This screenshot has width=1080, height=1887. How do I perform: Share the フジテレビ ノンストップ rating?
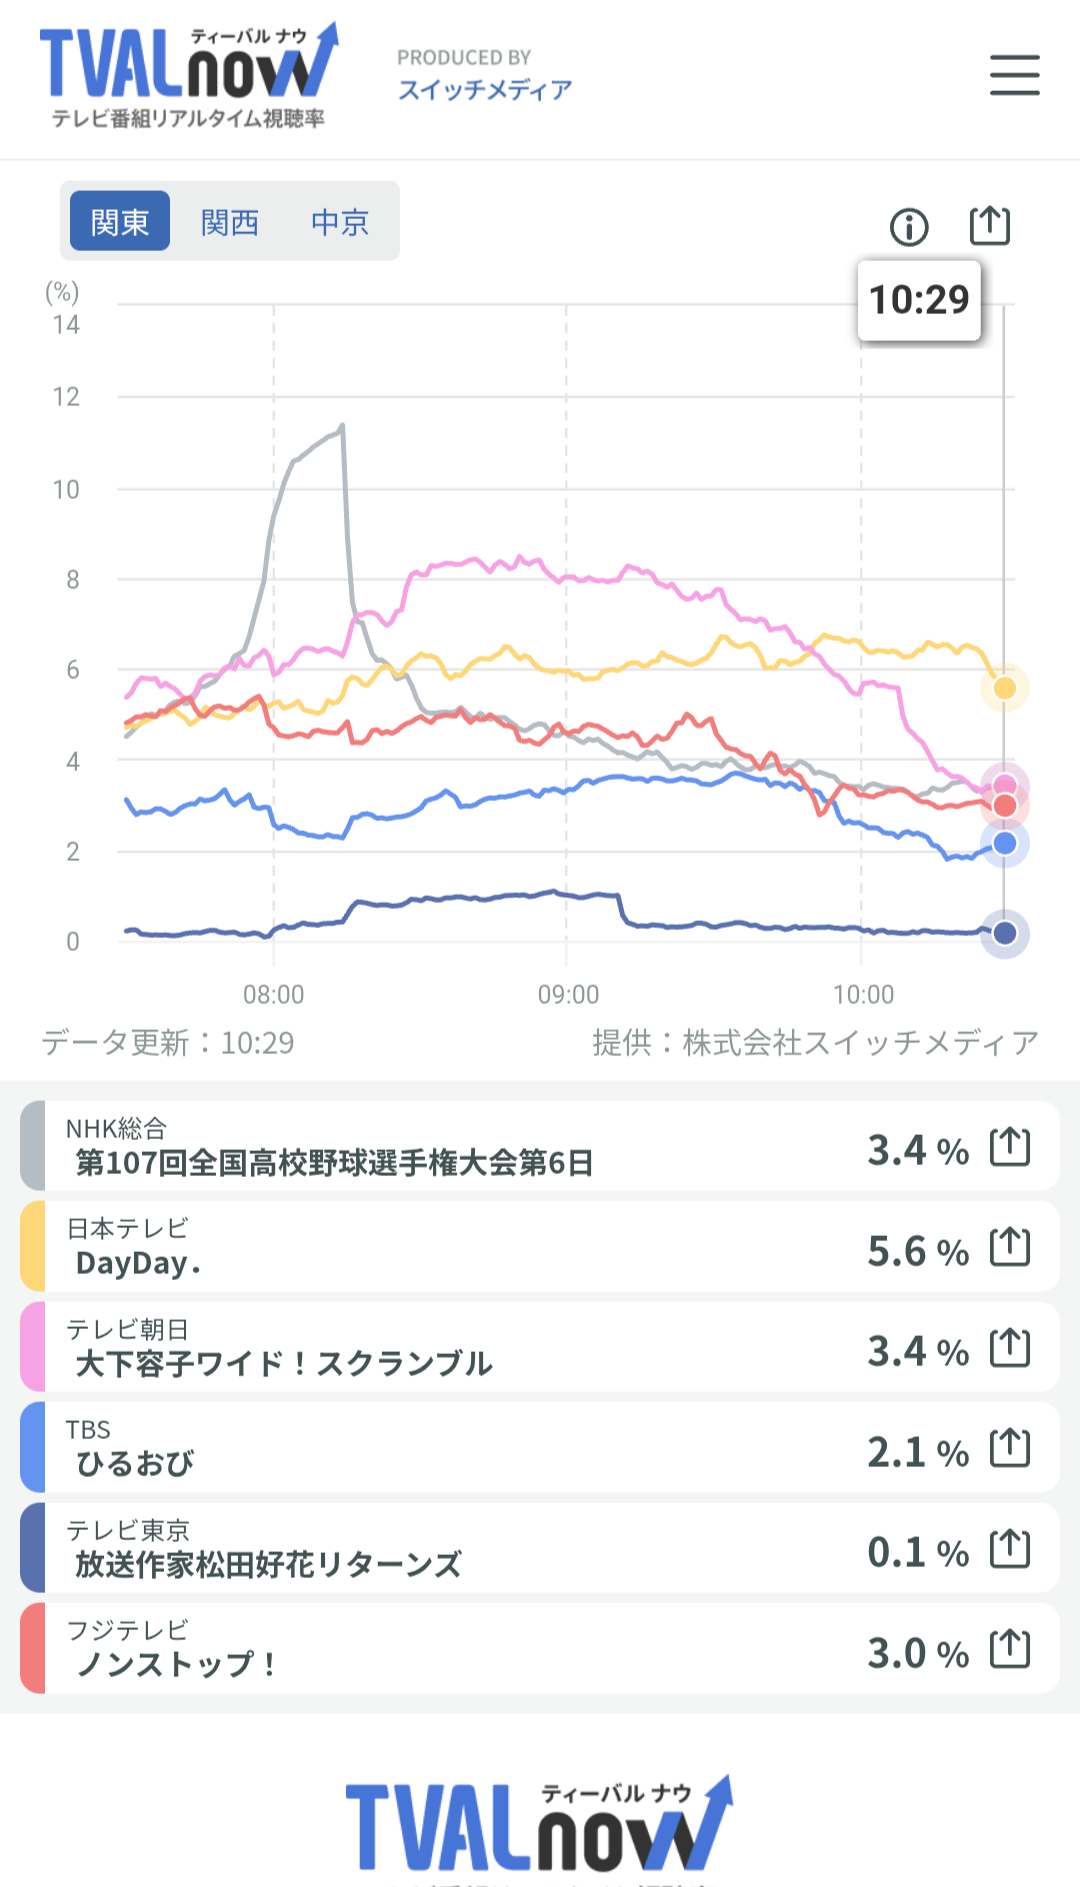pos(1010,1649)
